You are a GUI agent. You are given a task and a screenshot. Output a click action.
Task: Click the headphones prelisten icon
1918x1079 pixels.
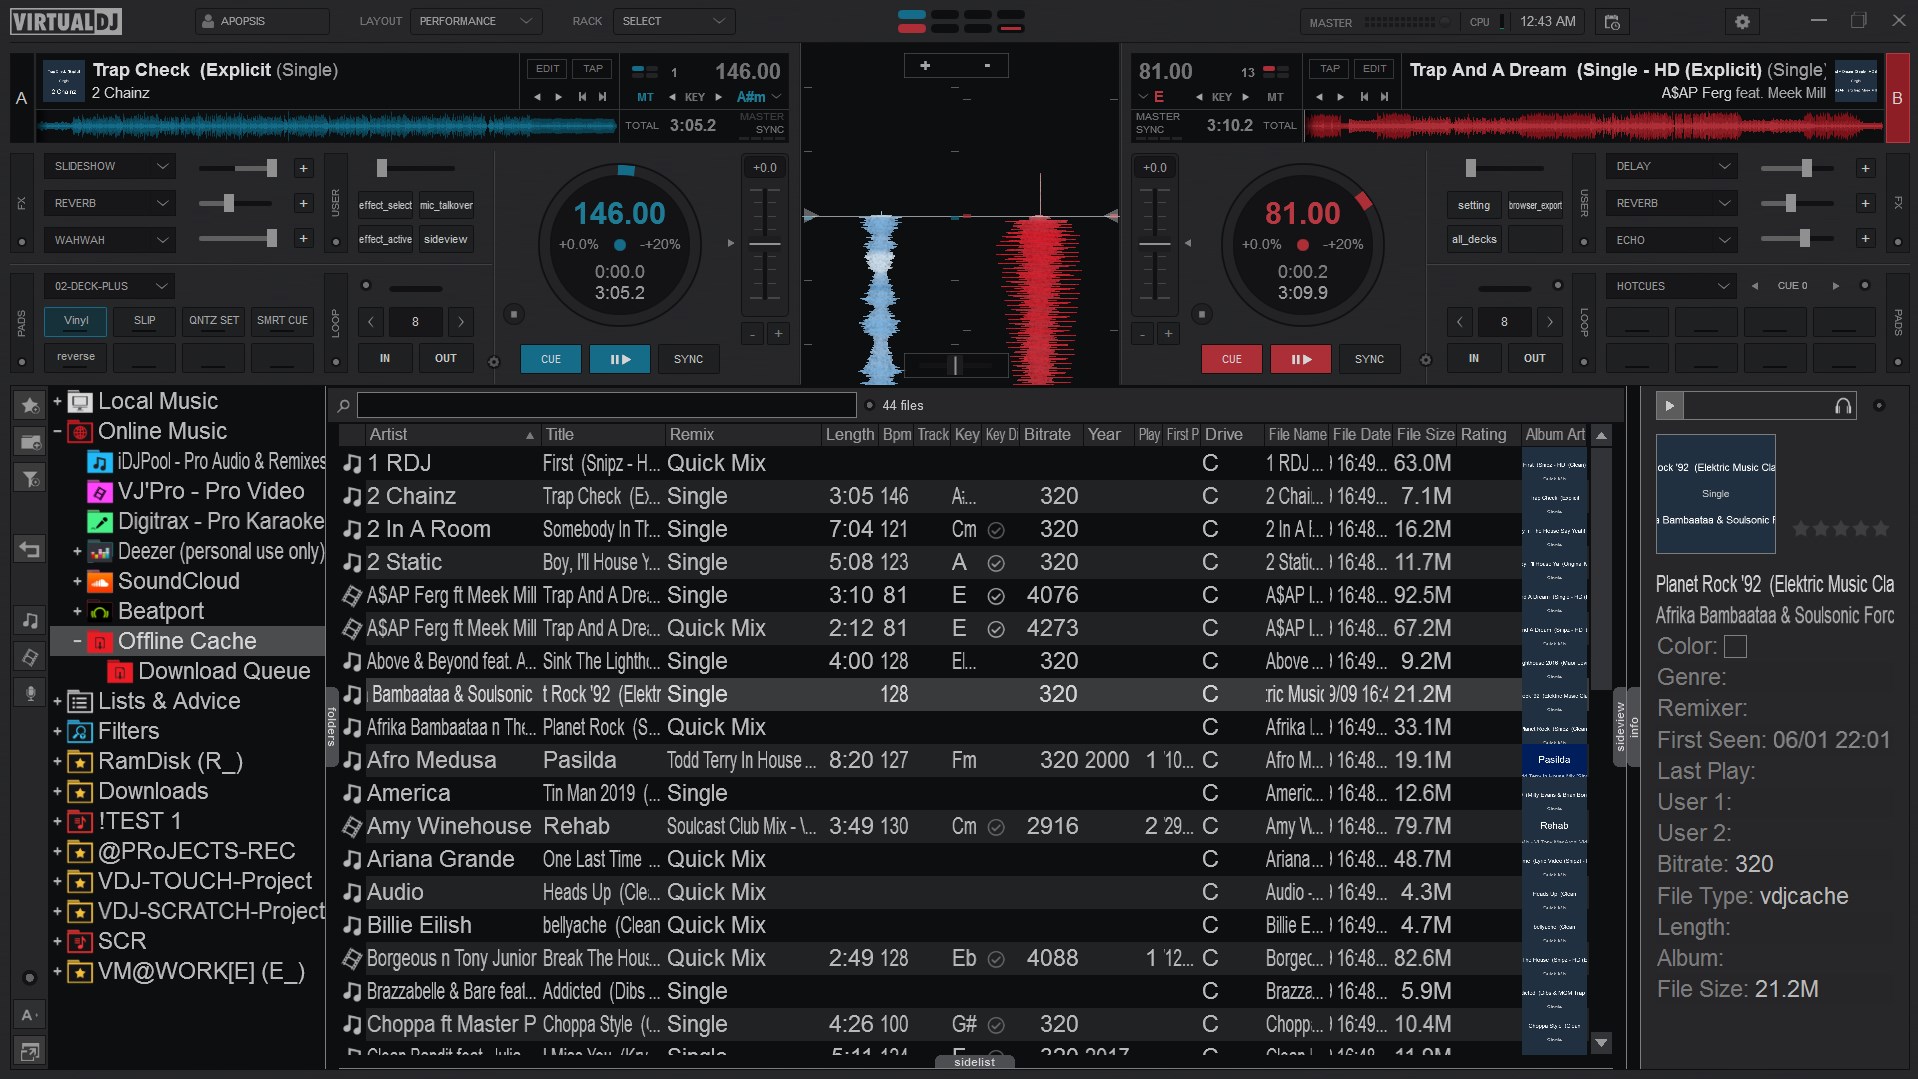click(1843, 405)
